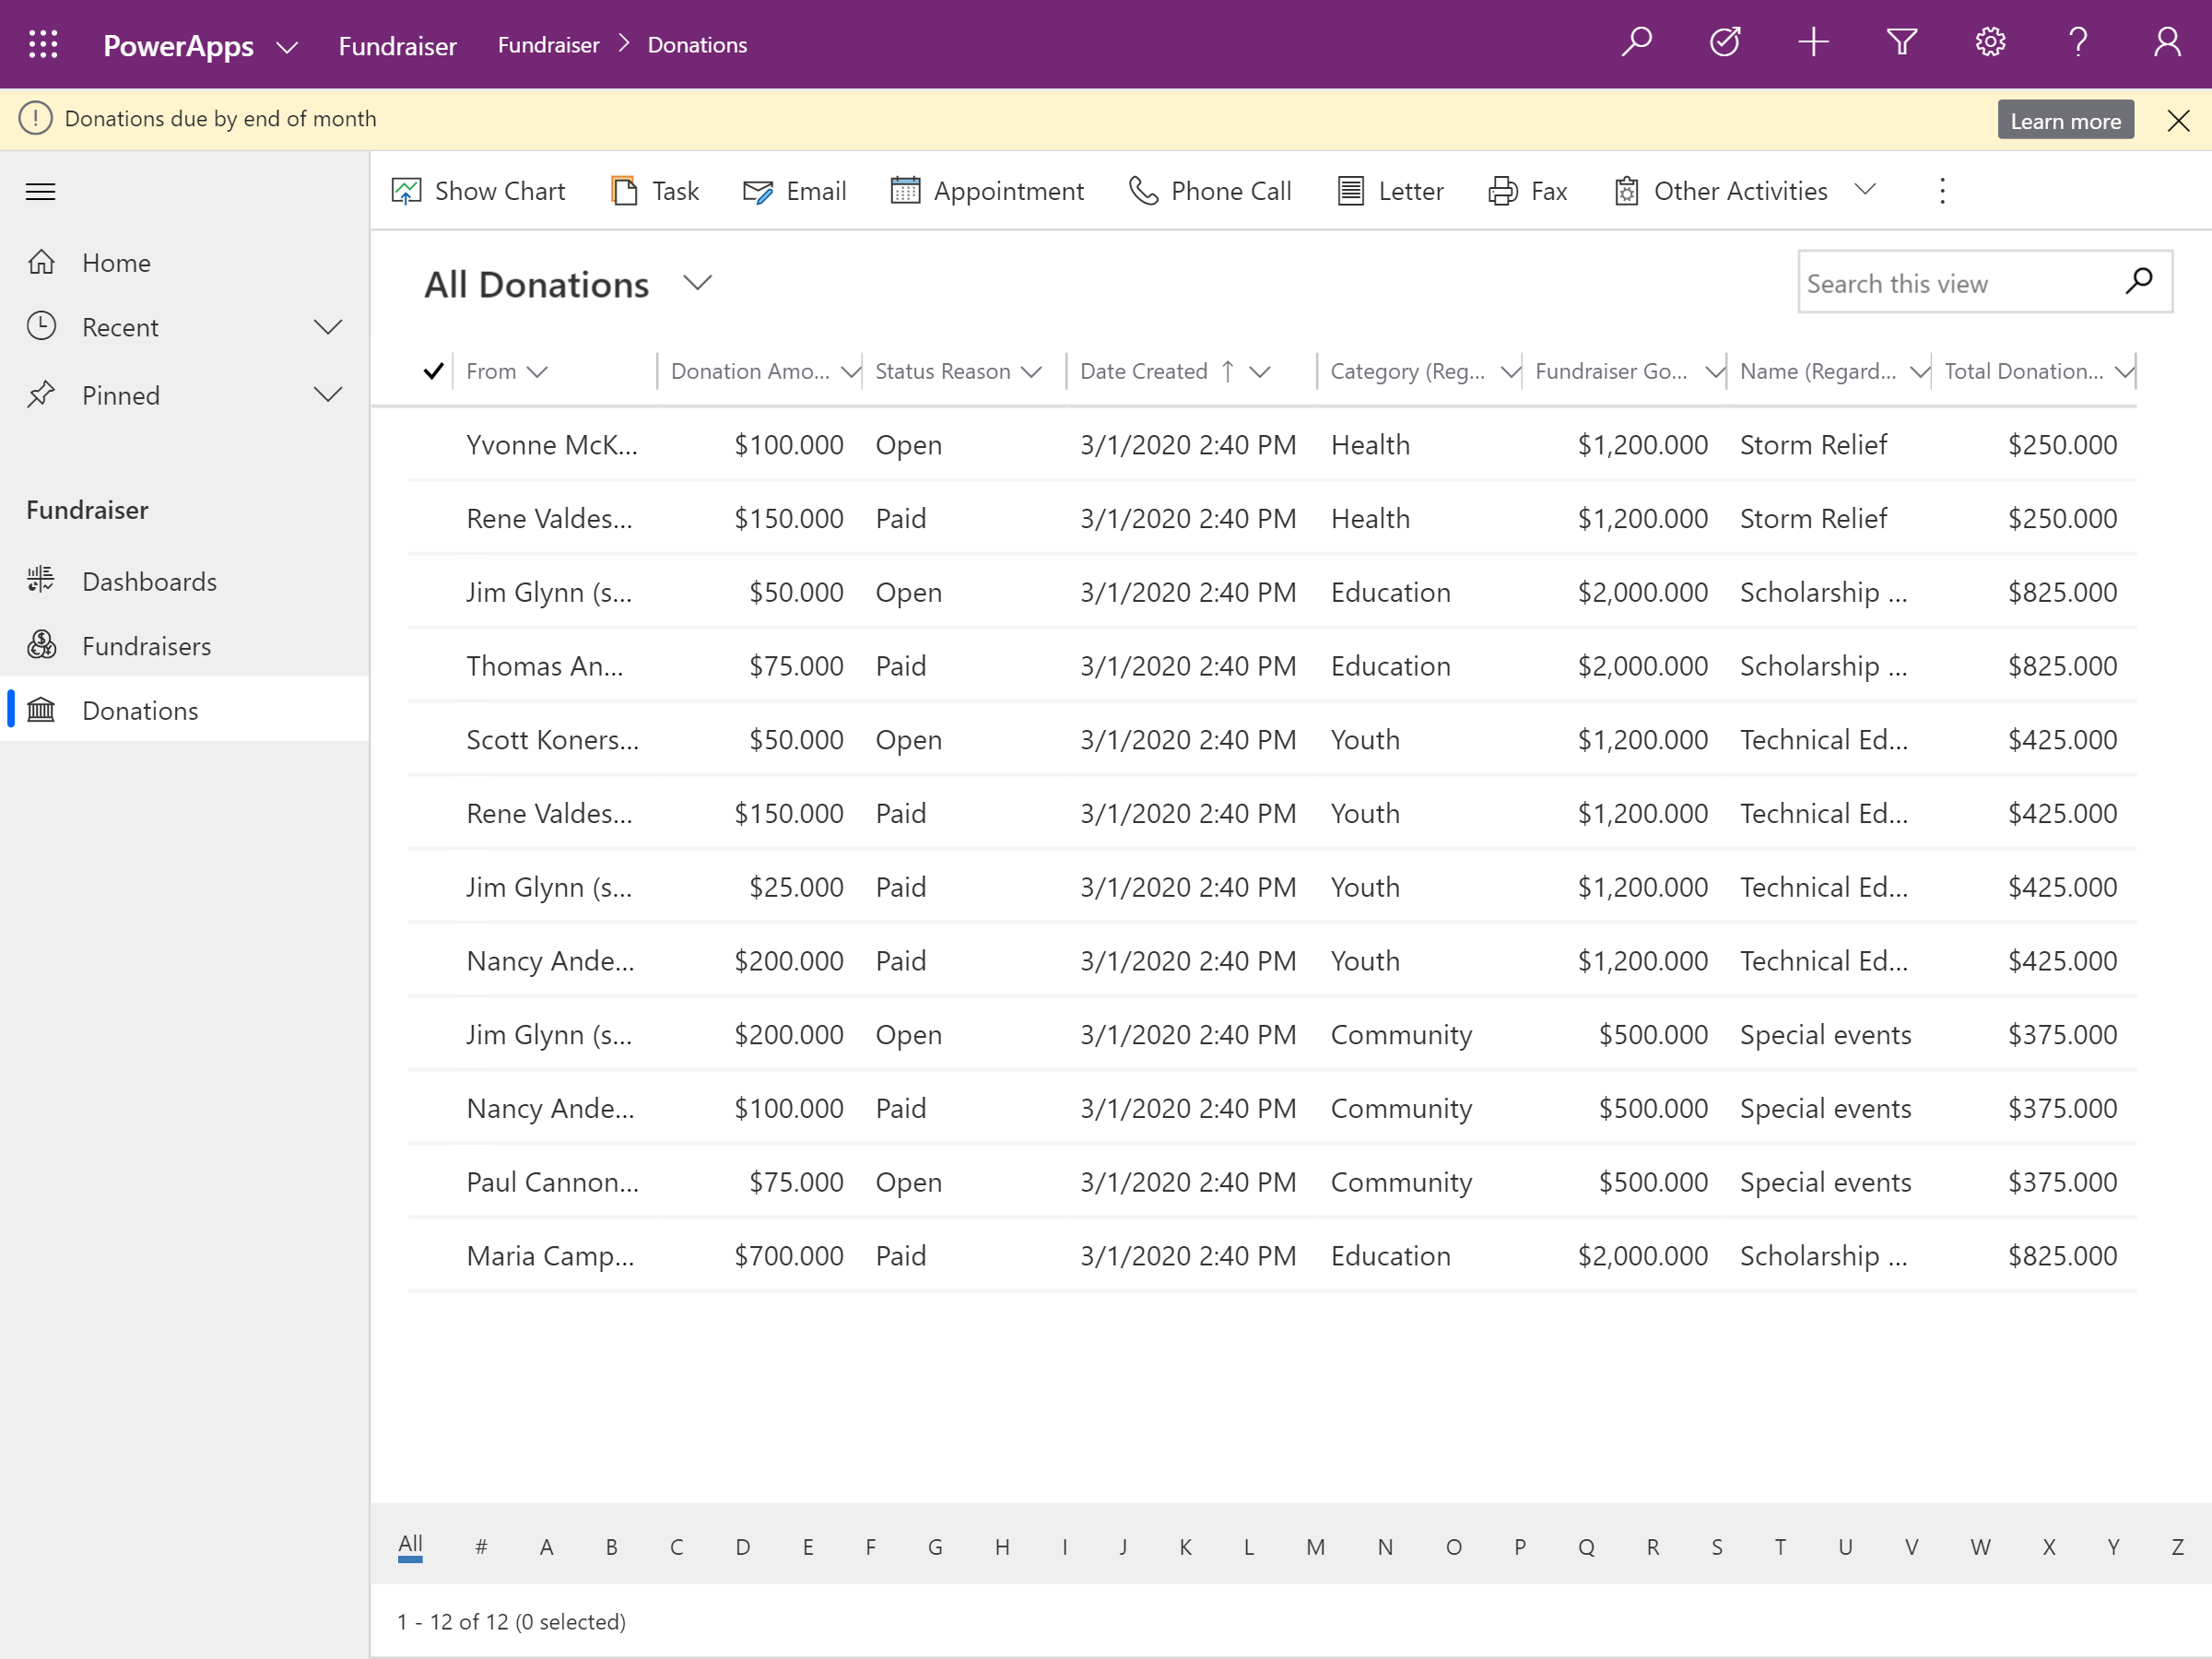Click the Settings gear icon

tap(1989, 43)
